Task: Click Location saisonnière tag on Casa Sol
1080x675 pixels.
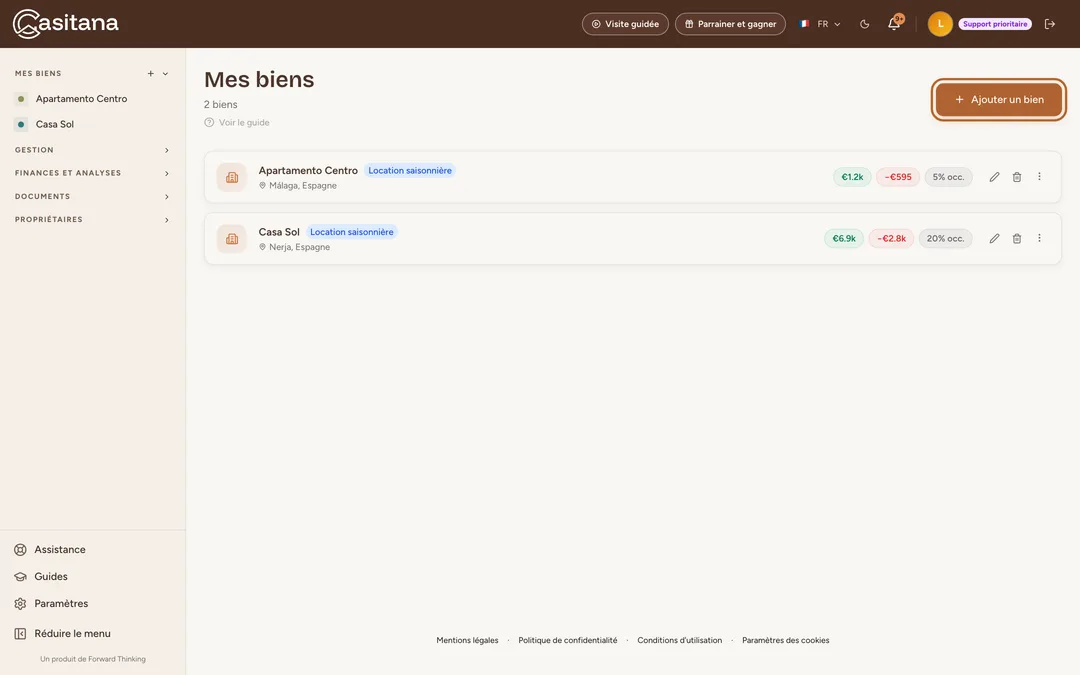Action: pyautogui.click(x=352, y=232)
